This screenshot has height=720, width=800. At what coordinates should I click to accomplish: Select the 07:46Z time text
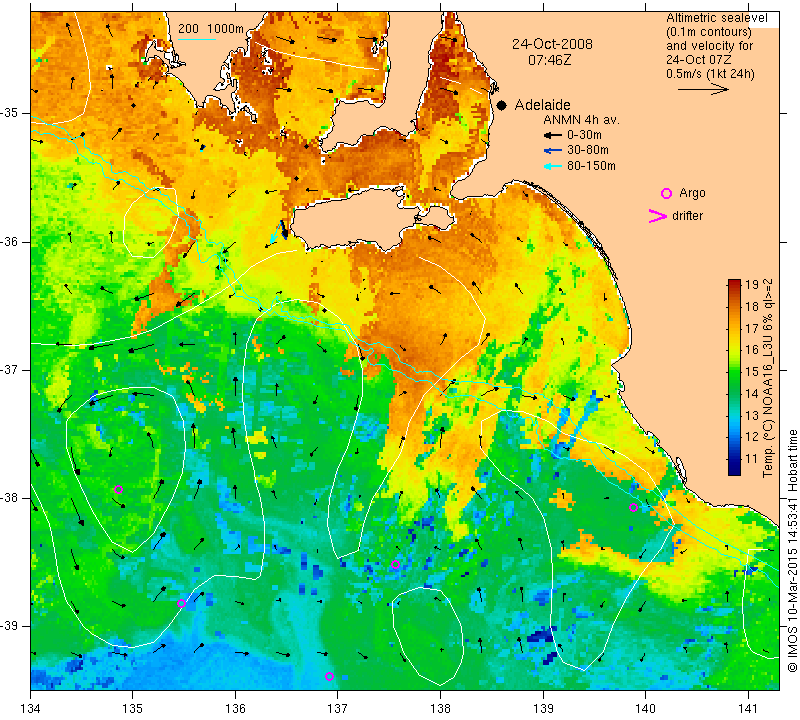click(x=549, y=61)
